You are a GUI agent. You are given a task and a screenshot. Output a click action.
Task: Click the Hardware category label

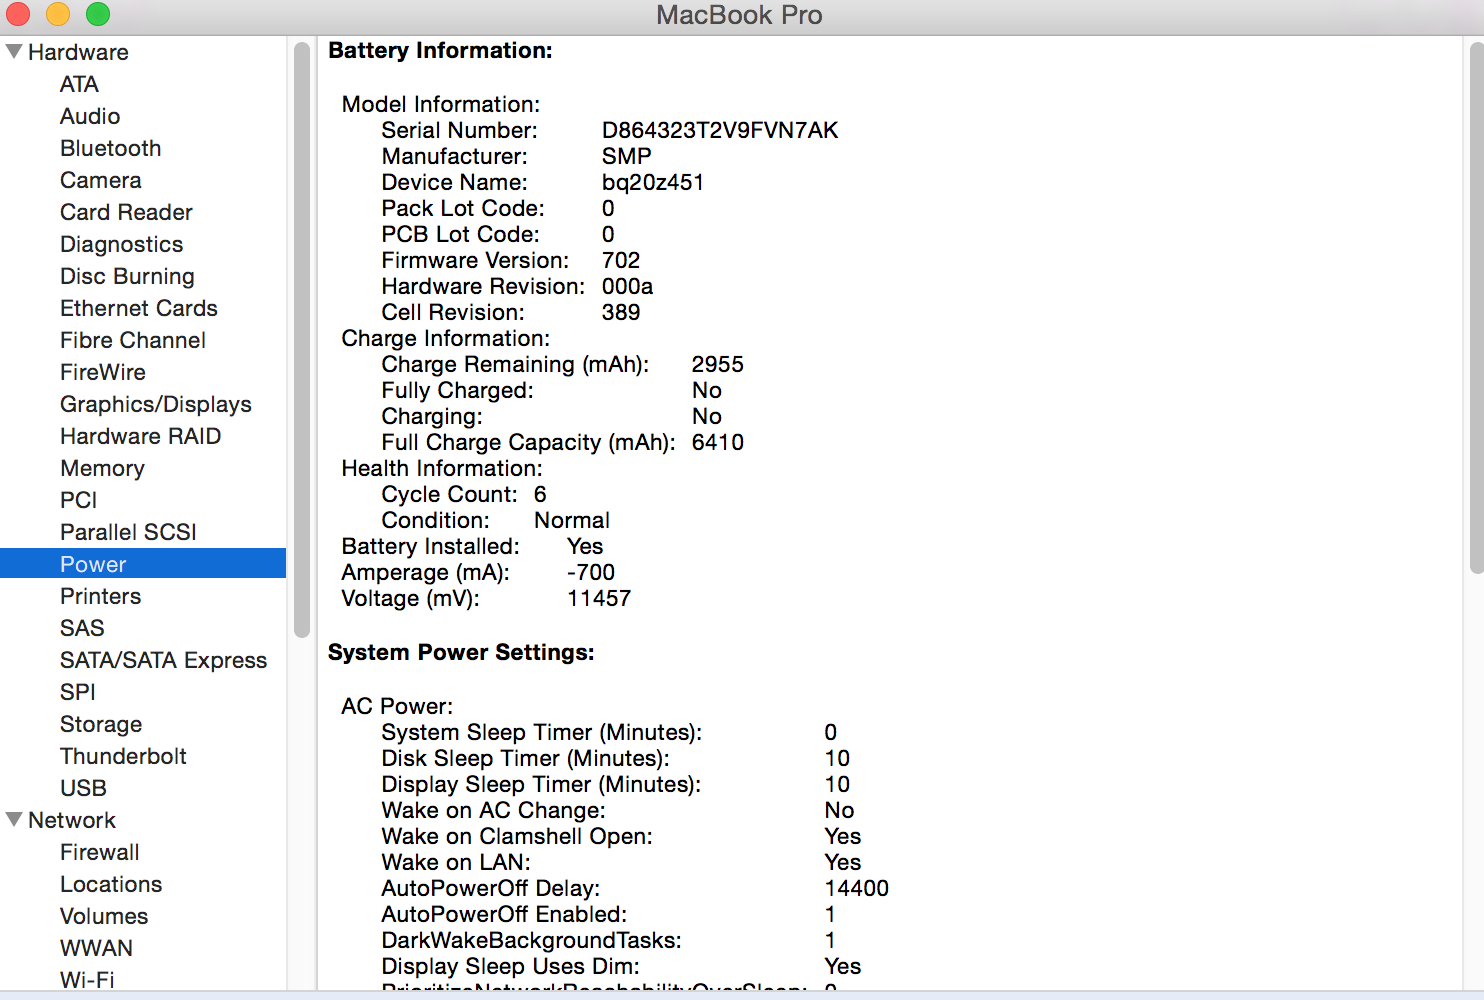click(78, 52)
